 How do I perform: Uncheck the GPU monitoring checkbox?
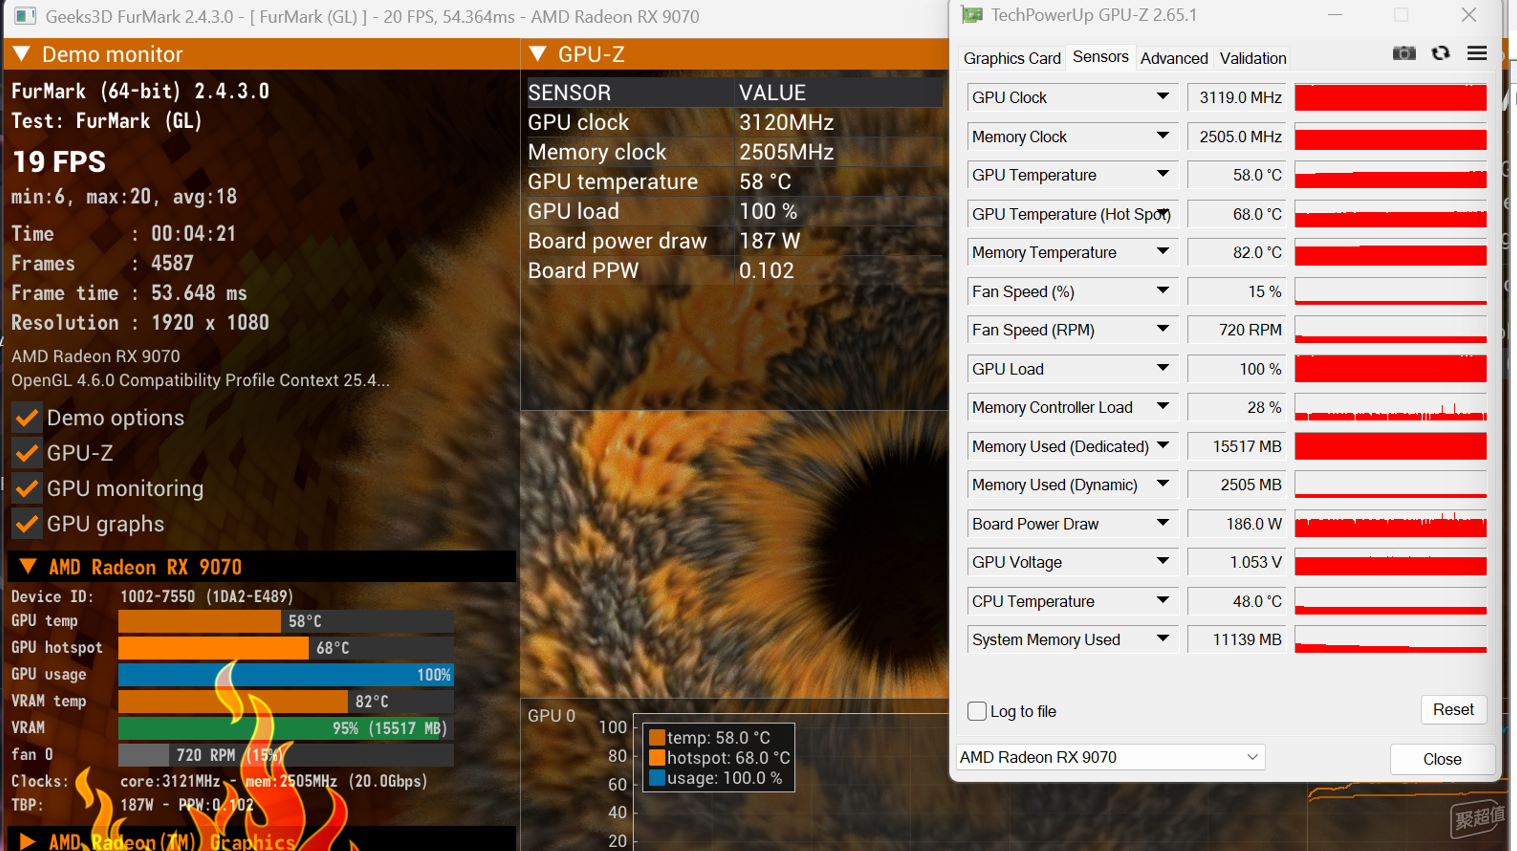[27, 488]
